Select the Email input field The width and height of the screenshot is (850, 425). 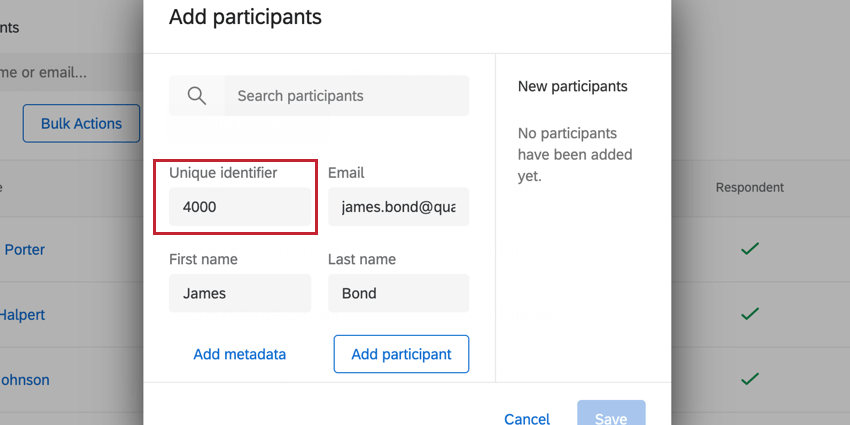398,207
